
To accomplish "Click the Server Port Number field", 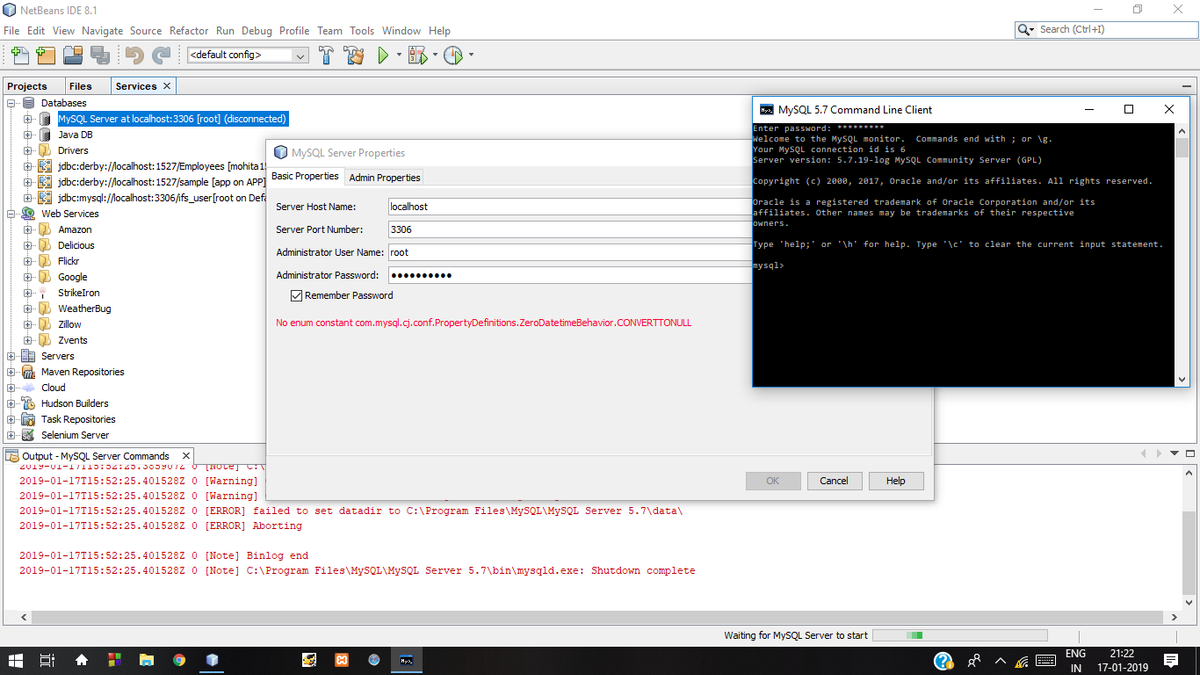I will coord(571,229).
